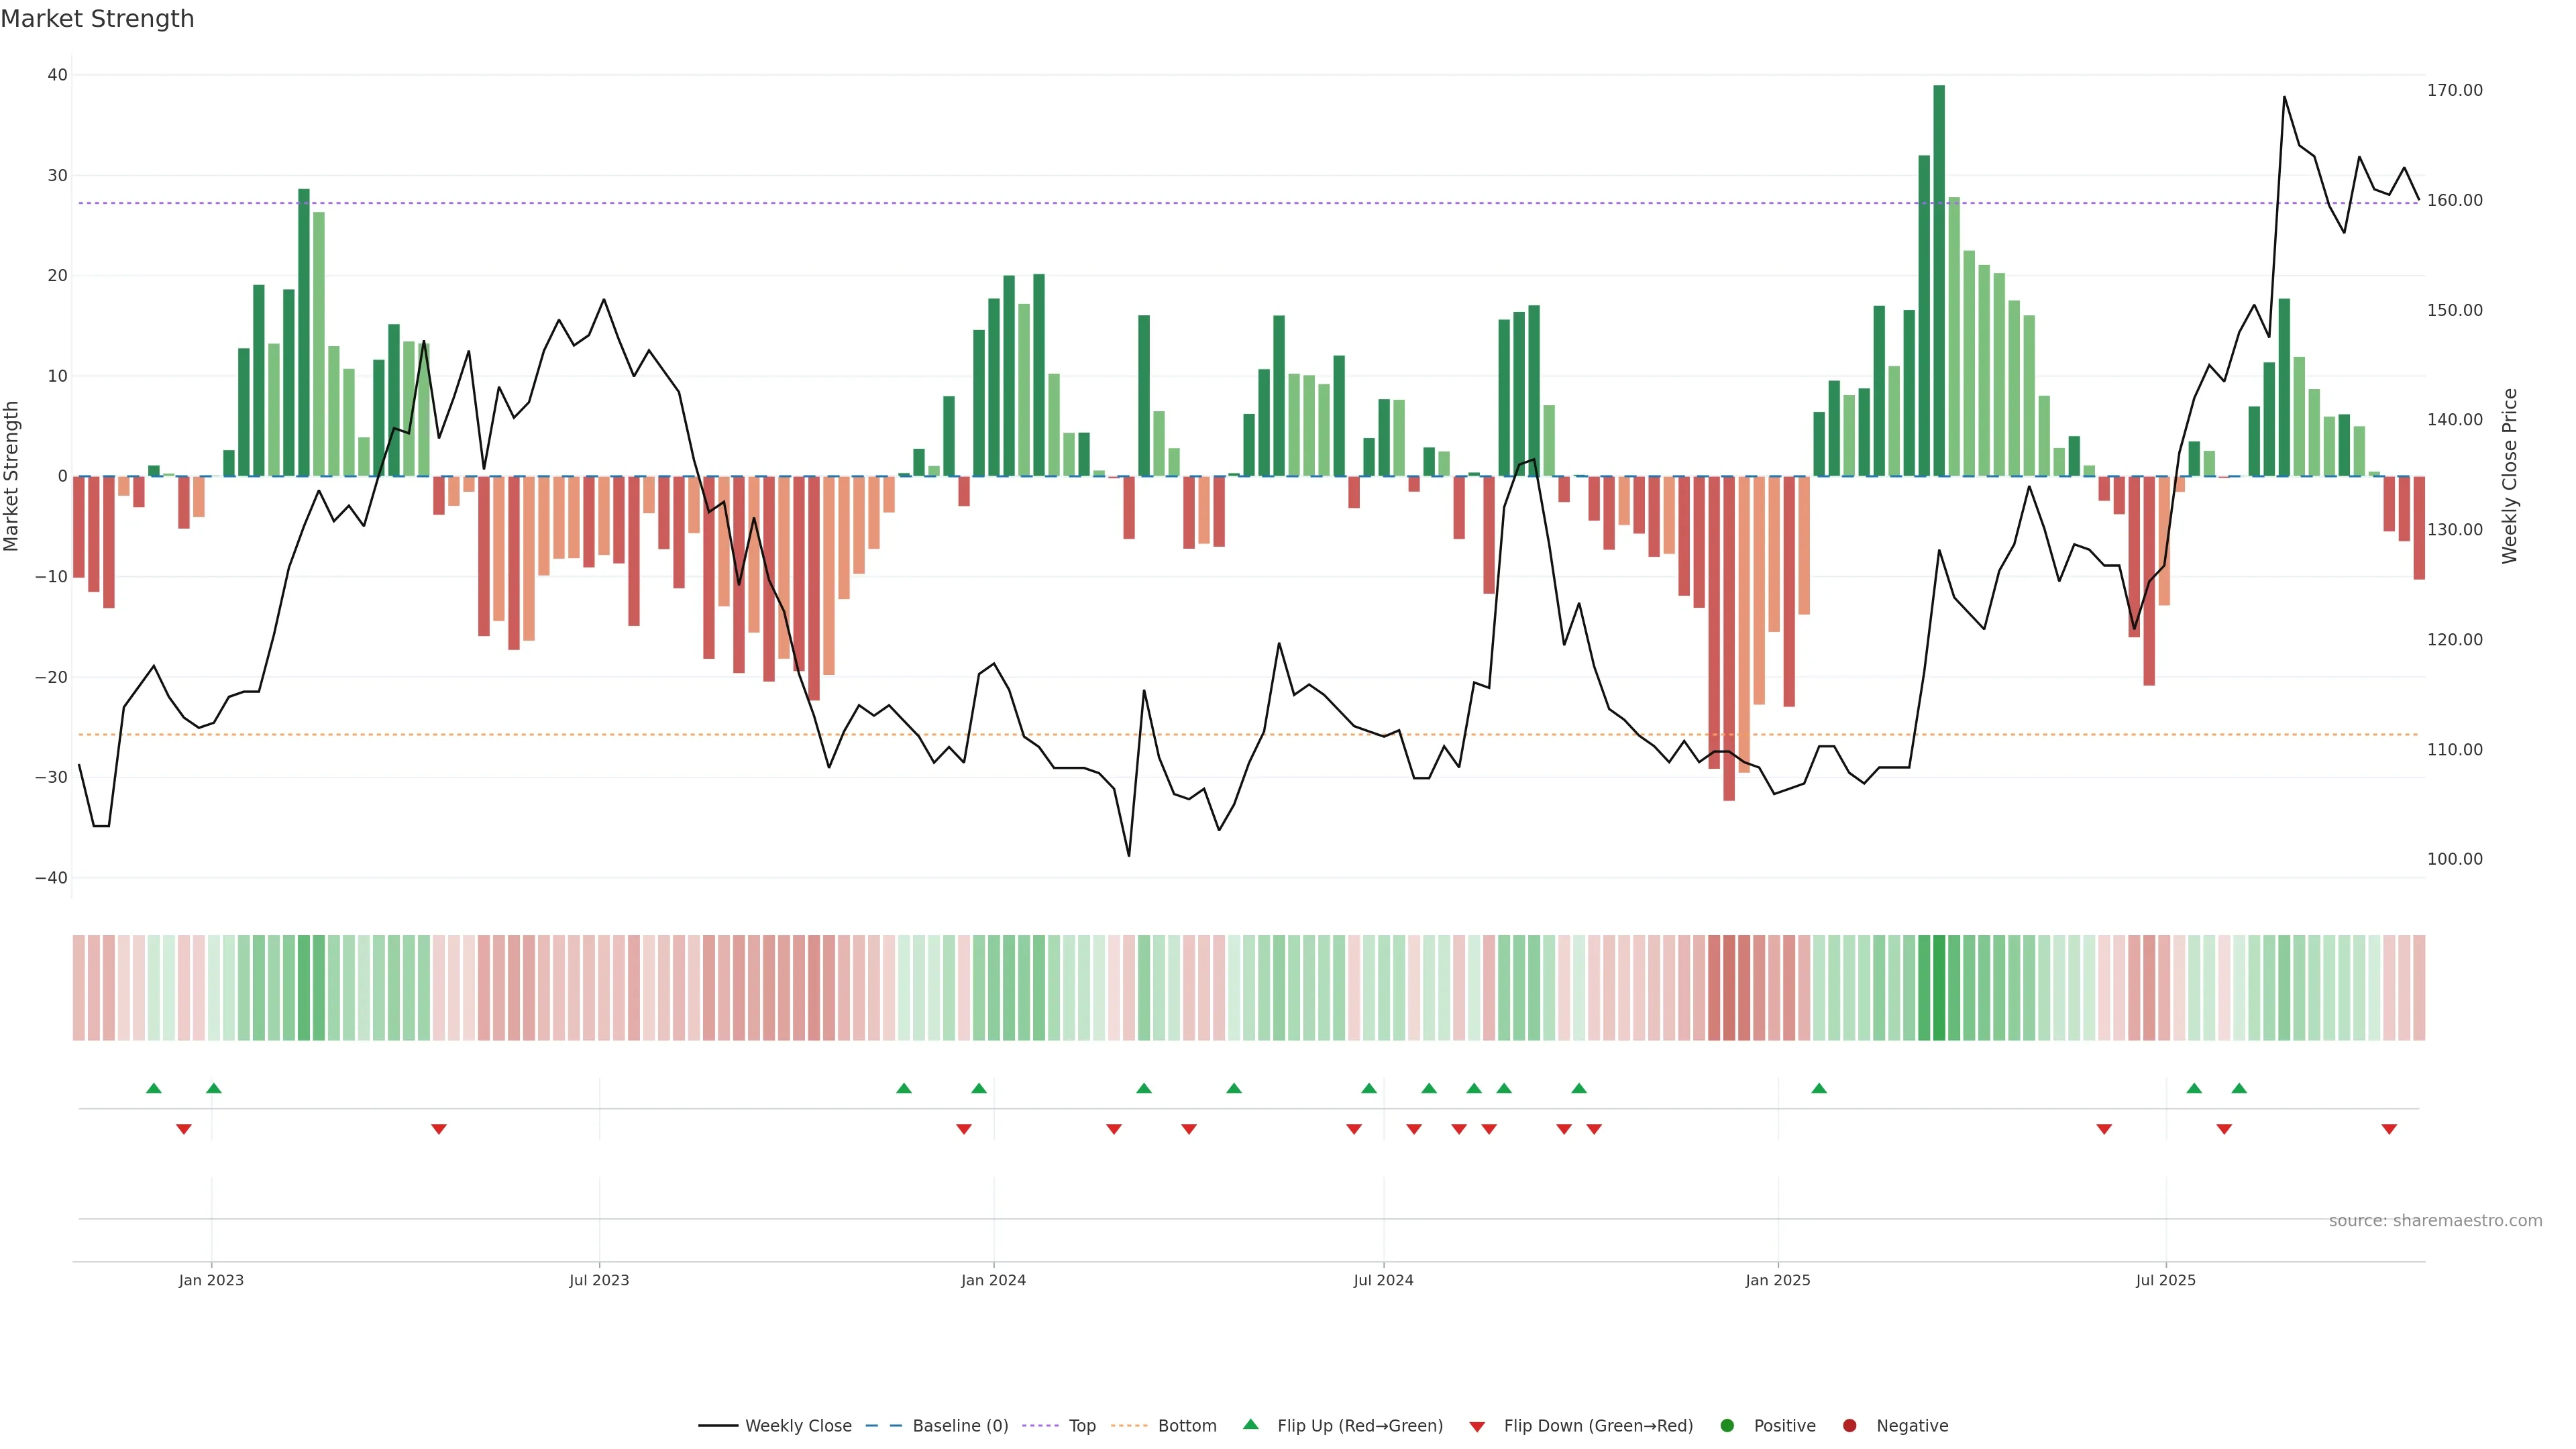Screen dimensions: 2576x1449
Task: Click the red triangle icon in the legend
Action: point(1477,1427)
